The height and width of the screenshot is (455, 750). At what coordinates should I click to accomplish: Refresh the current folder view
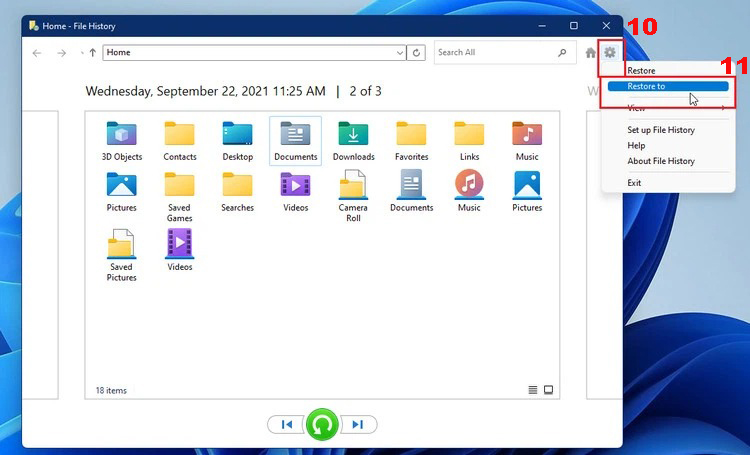tap(416, 53)
